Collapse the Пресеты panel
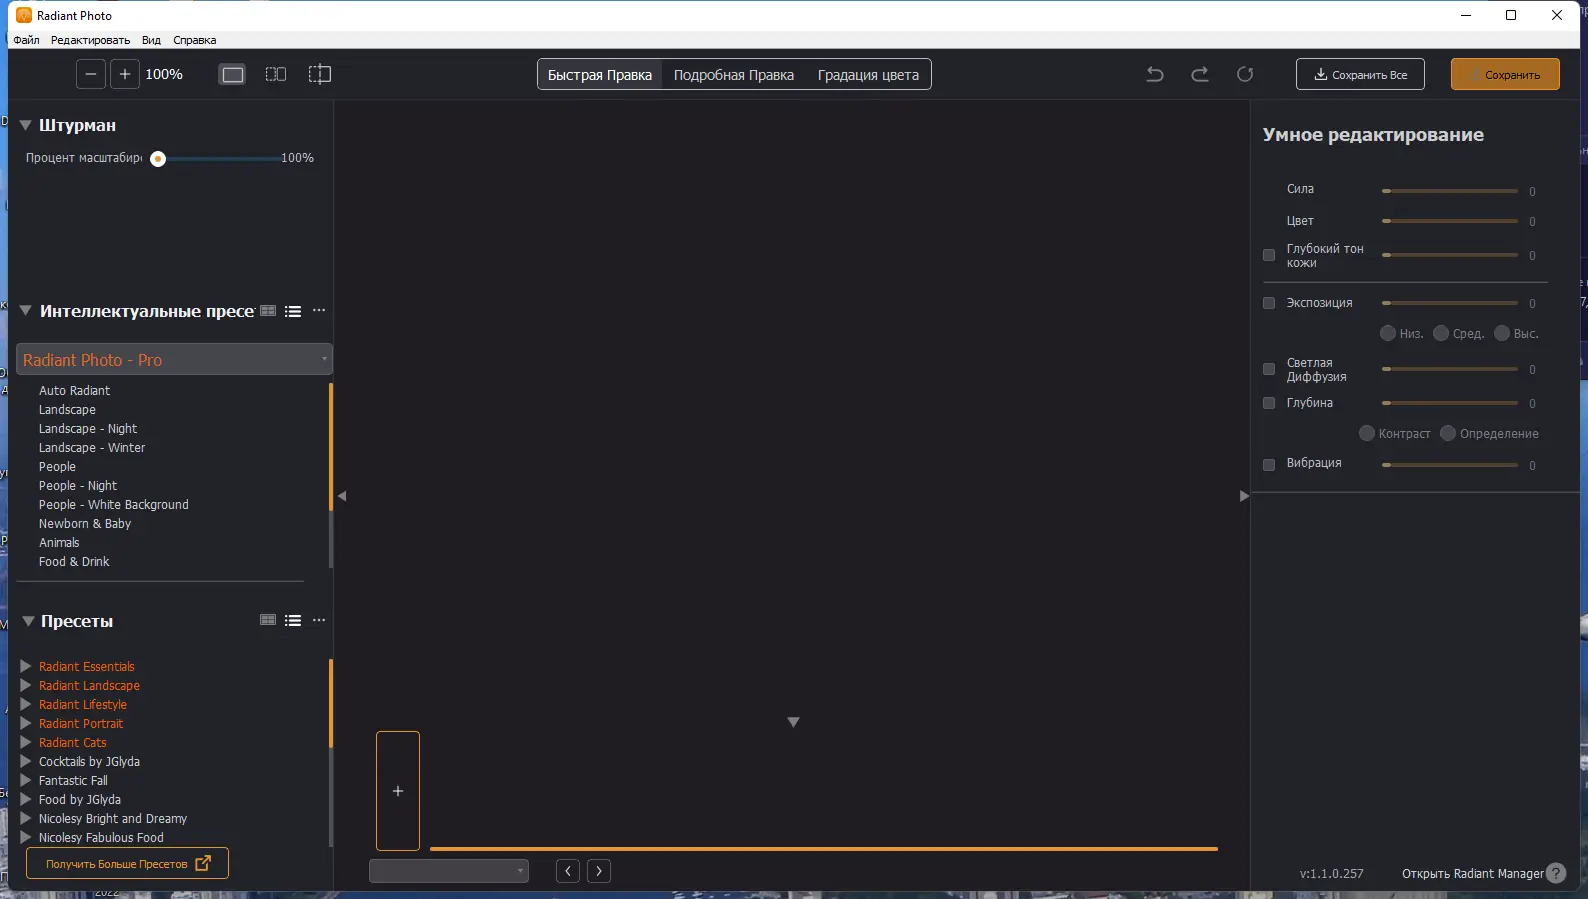The height and width of the screenshot is (899, 1588). tap(28, 621)
